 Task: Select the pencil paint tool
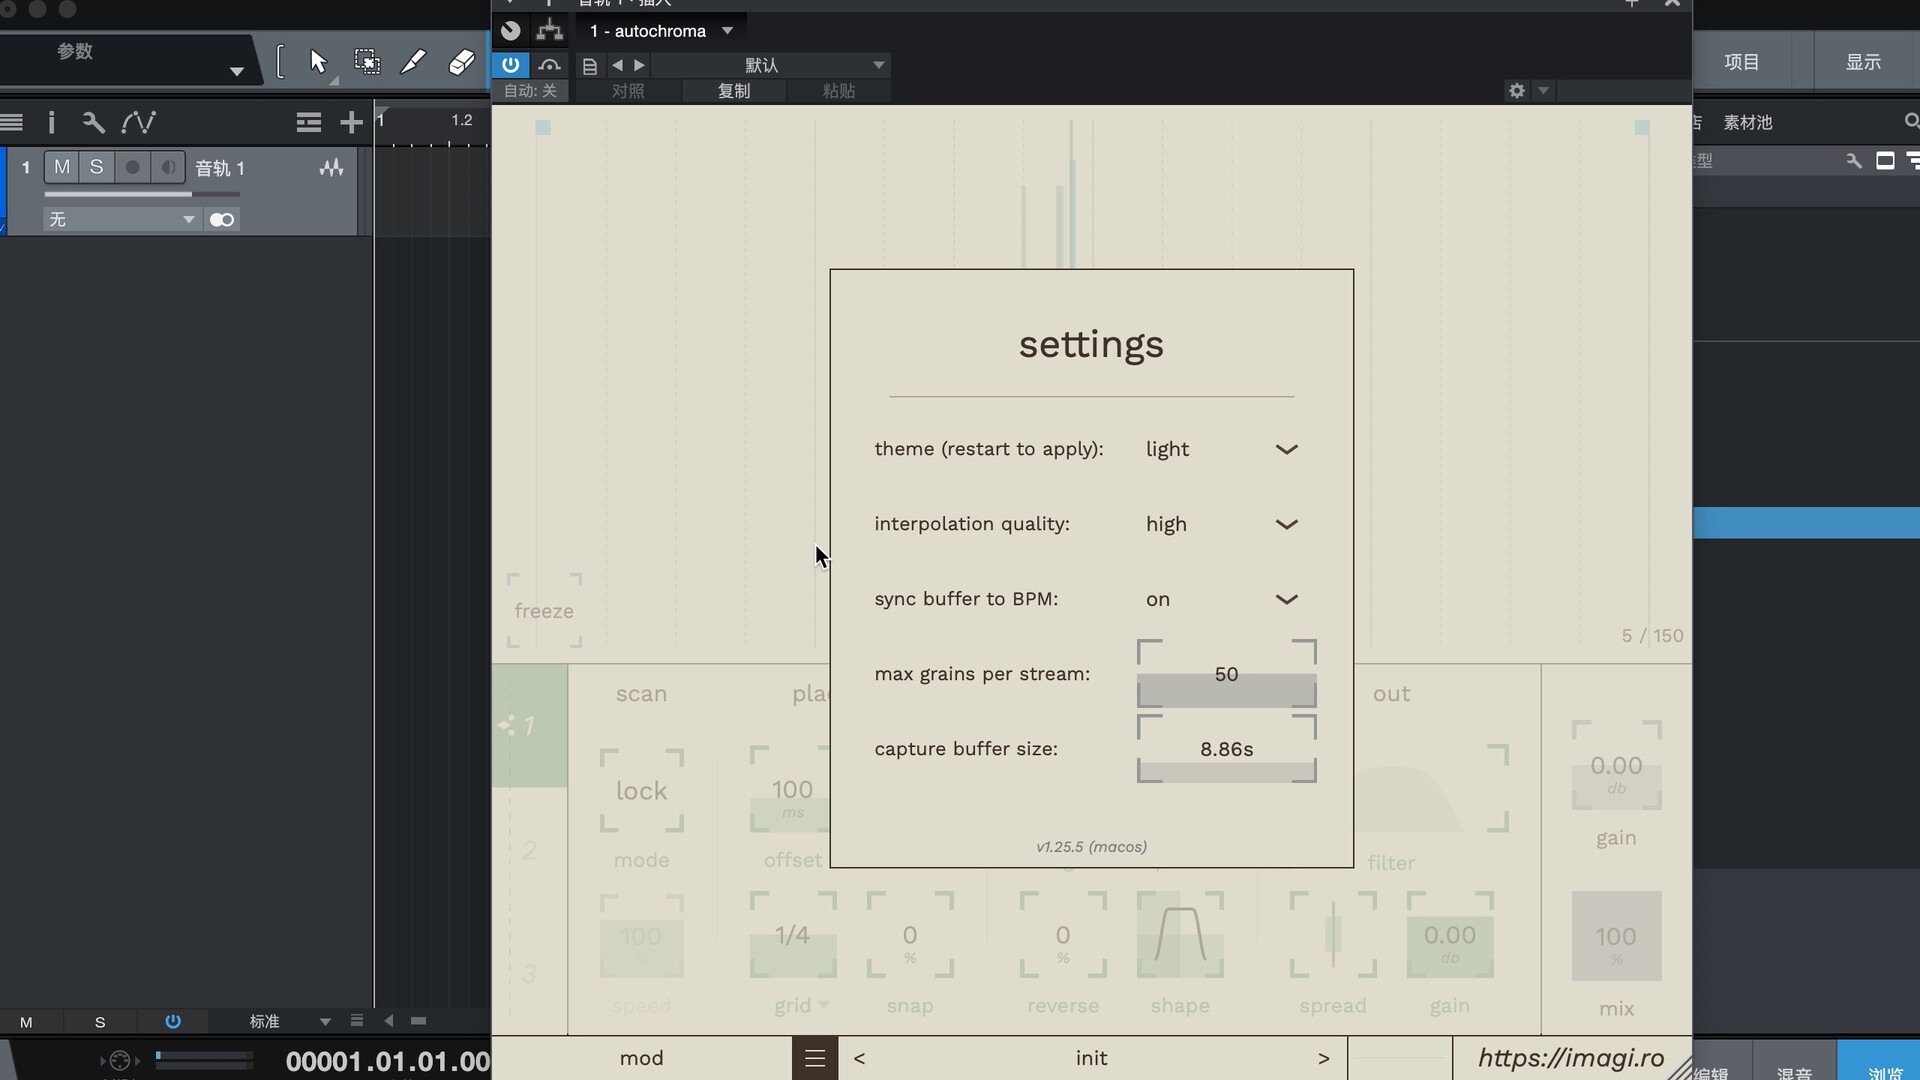(x=413, y=62)
